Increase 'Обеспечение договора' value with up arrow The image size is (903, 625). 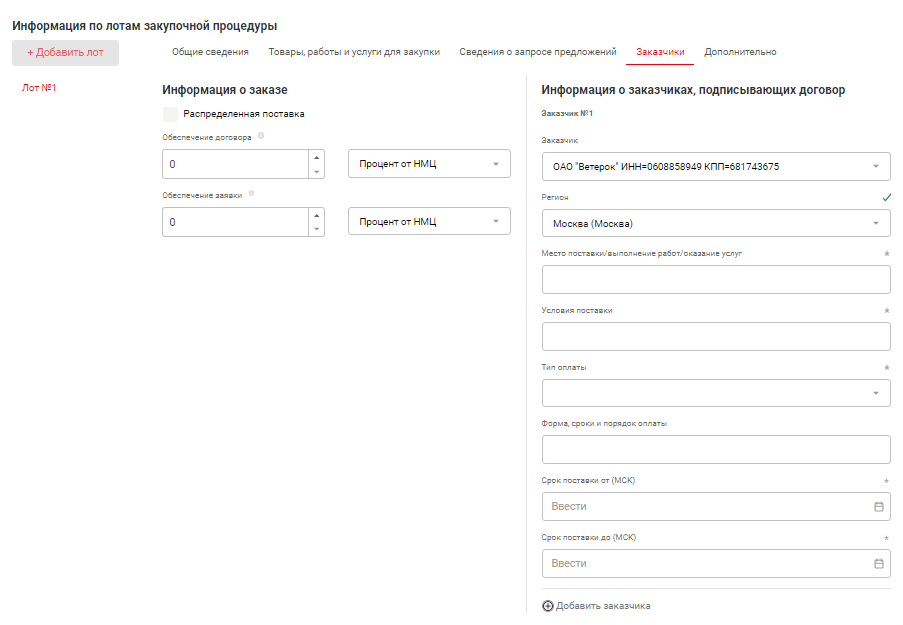point(317,157)
